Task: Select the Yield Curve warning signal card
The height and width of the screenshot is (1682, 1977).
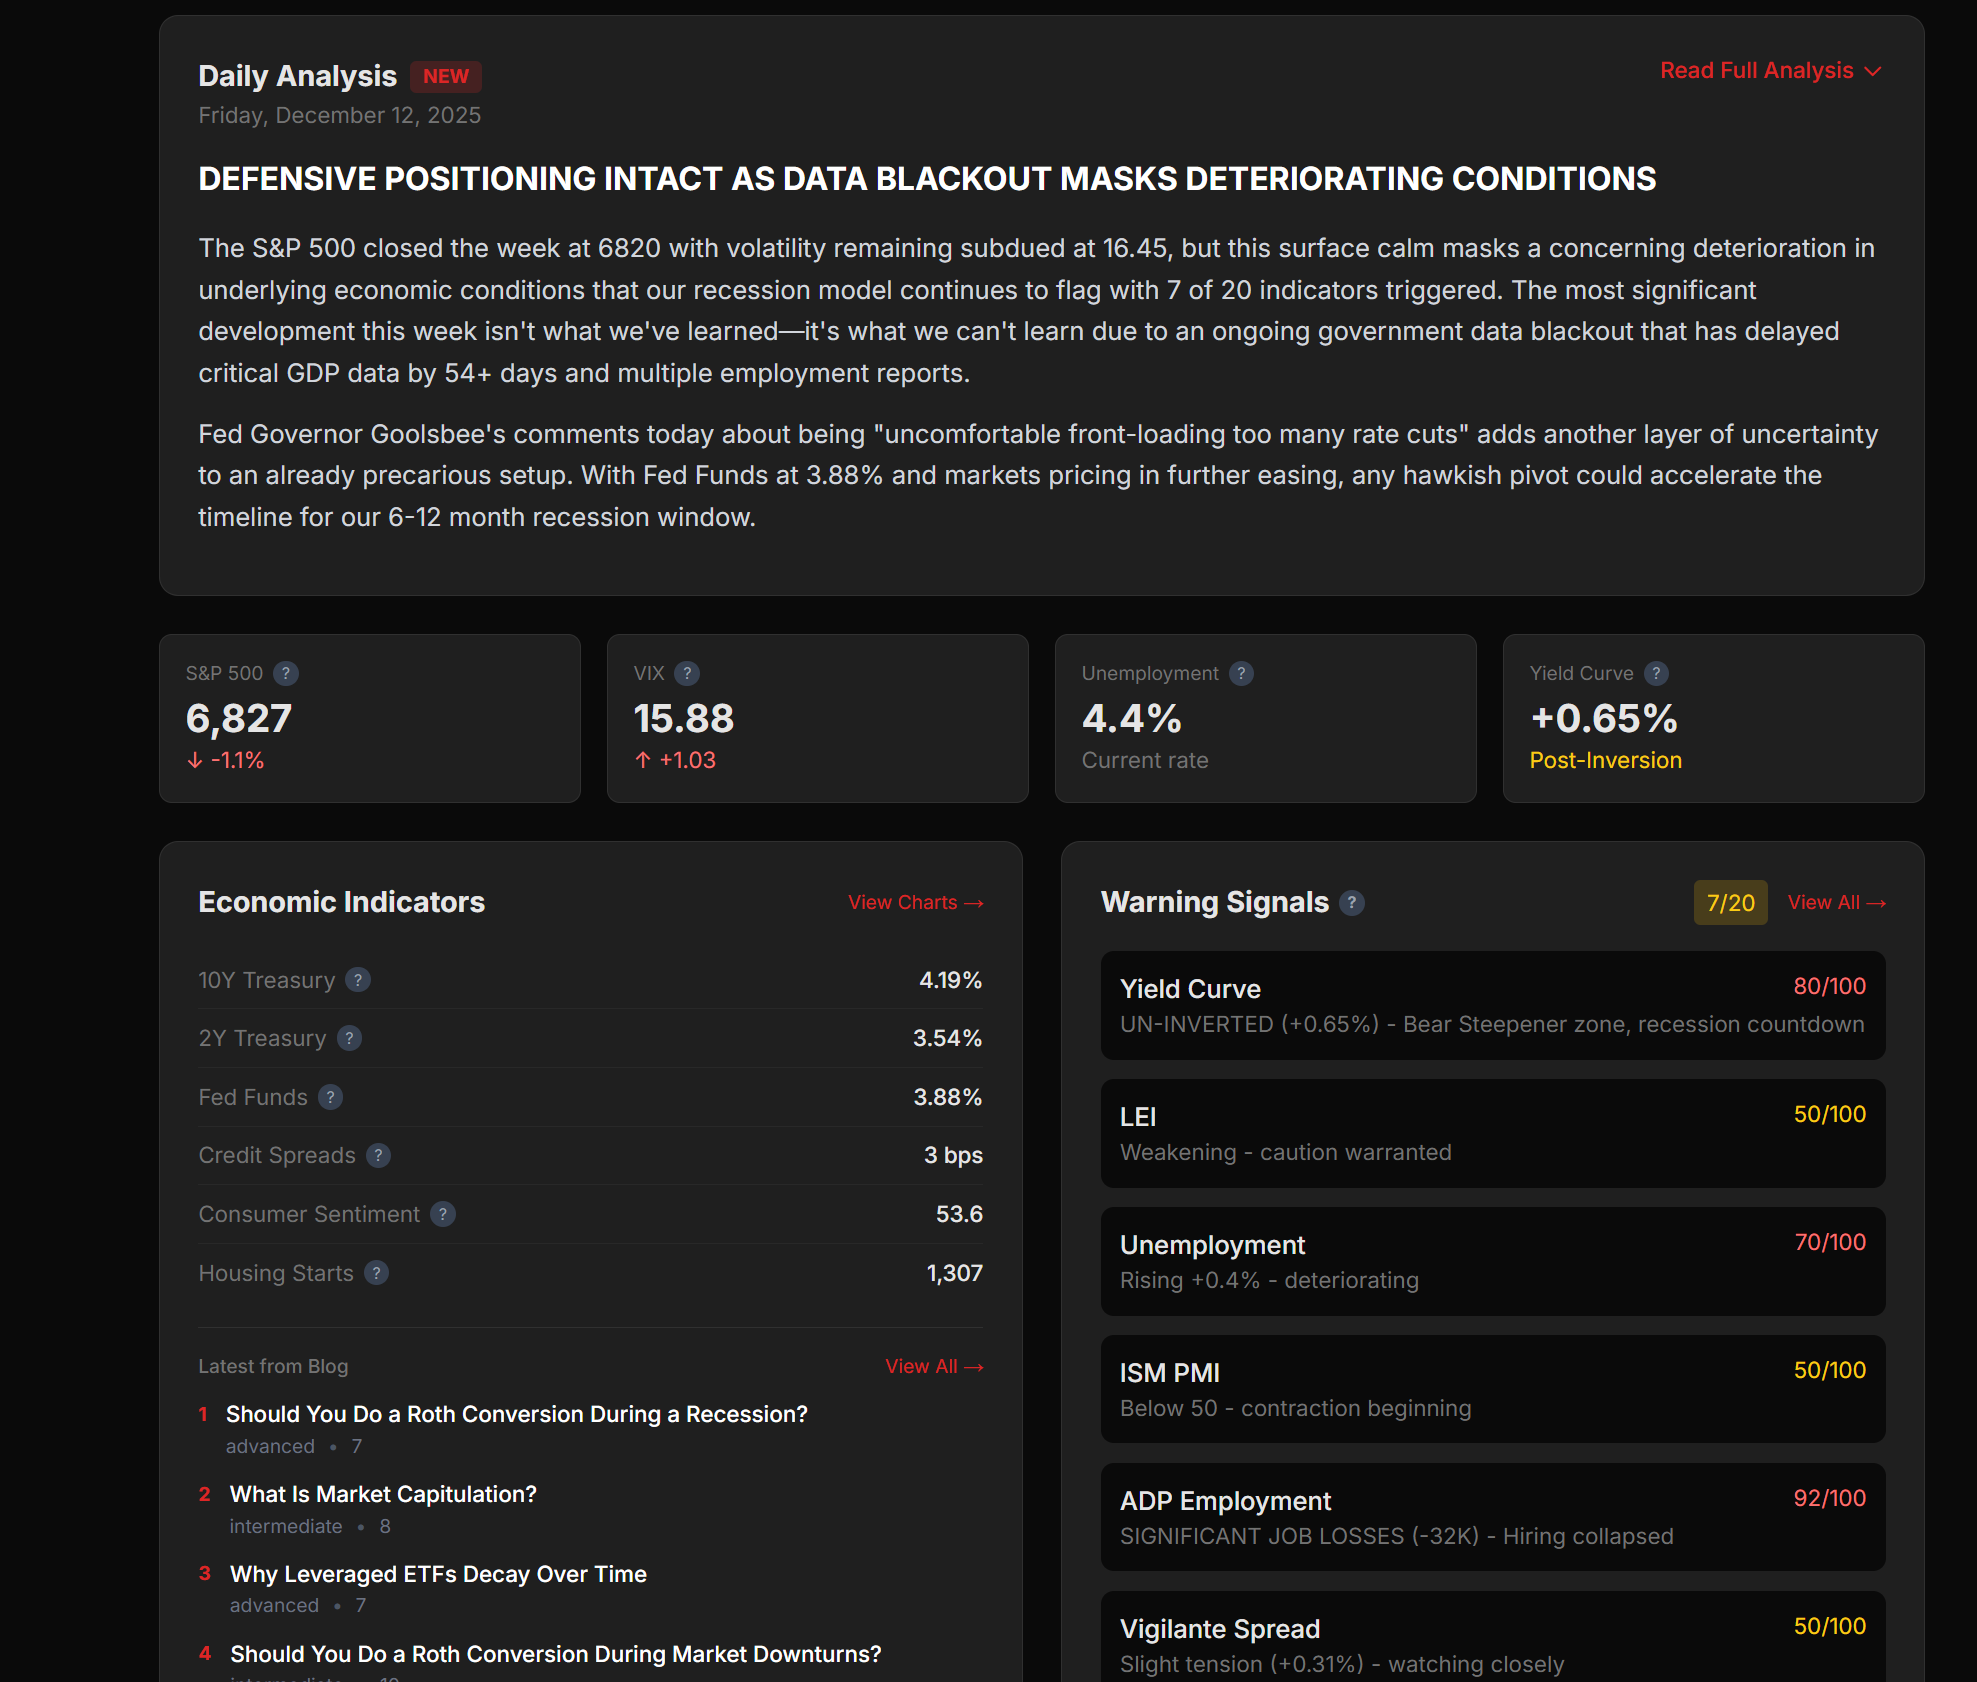Action: click(1492, 1005)
